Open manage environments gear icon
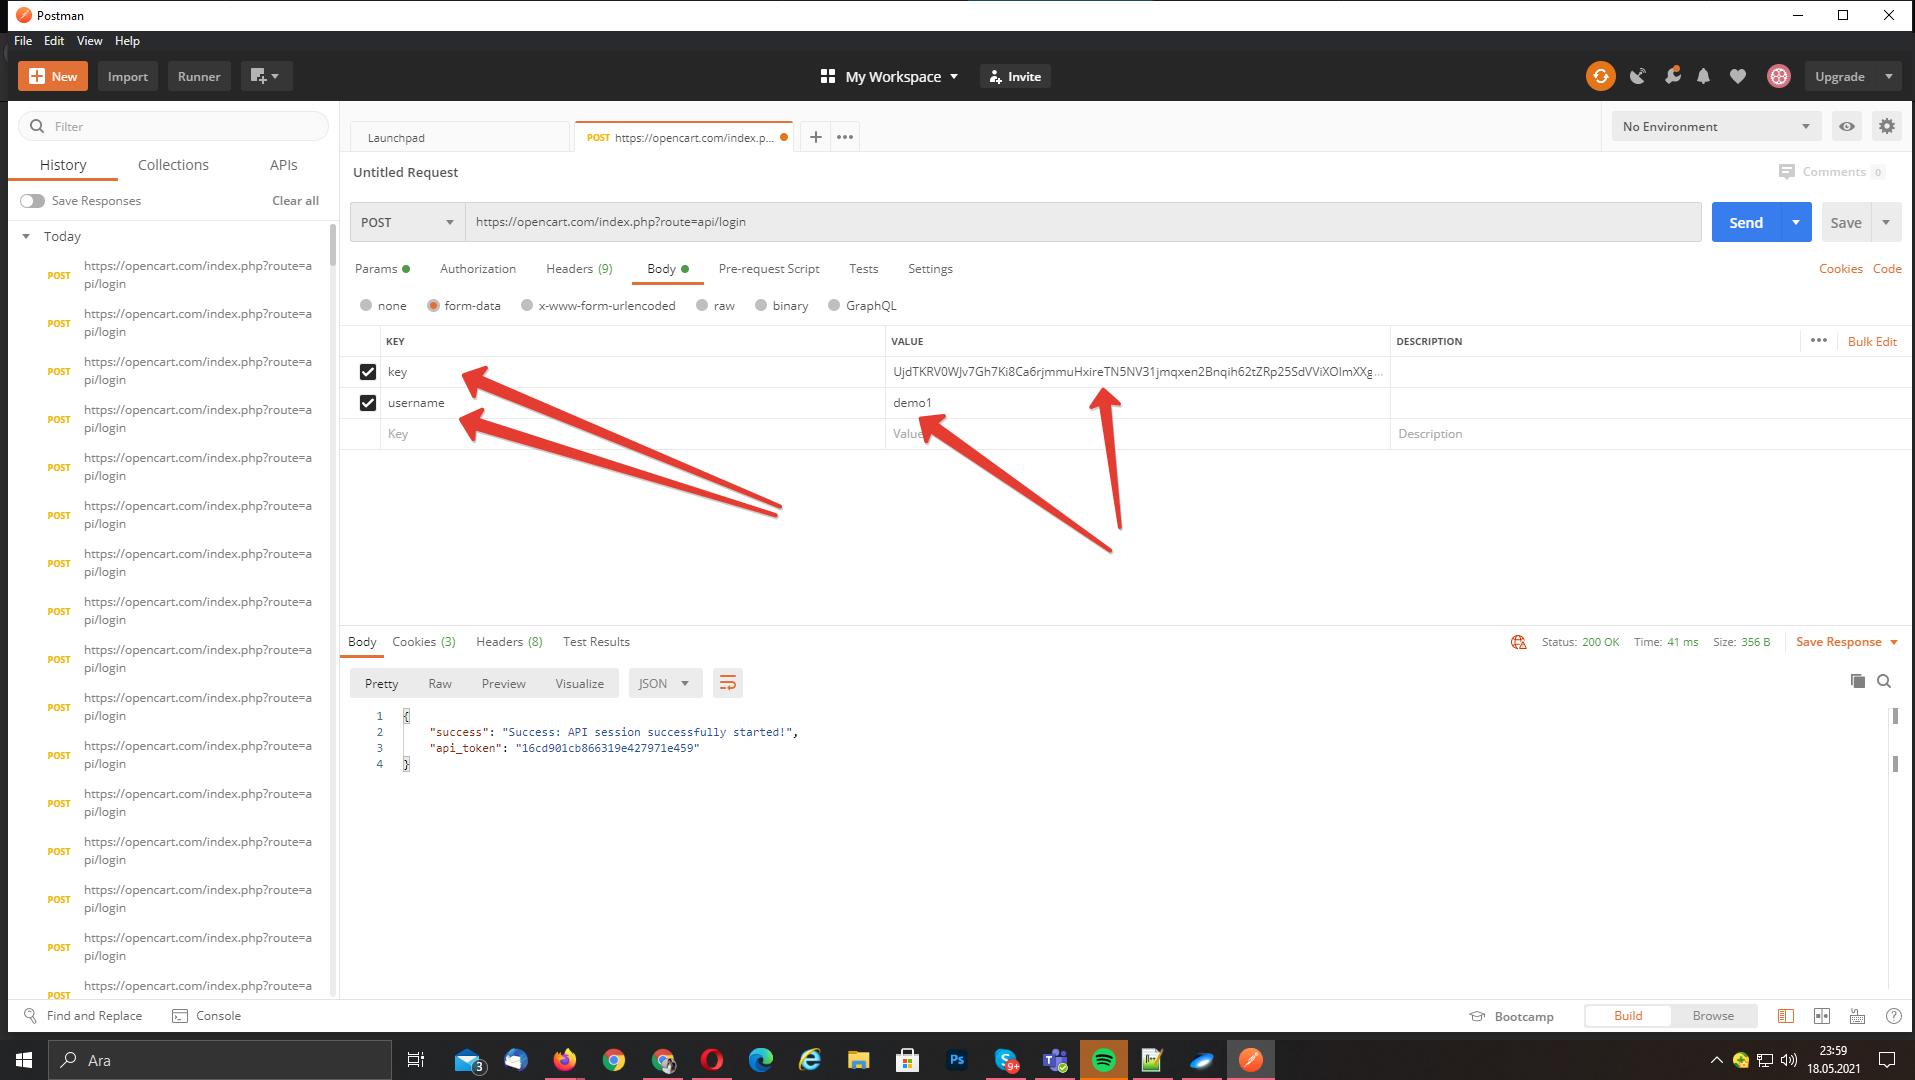This screenshot has height=1080, width=1915. (x=1887, y=126)
